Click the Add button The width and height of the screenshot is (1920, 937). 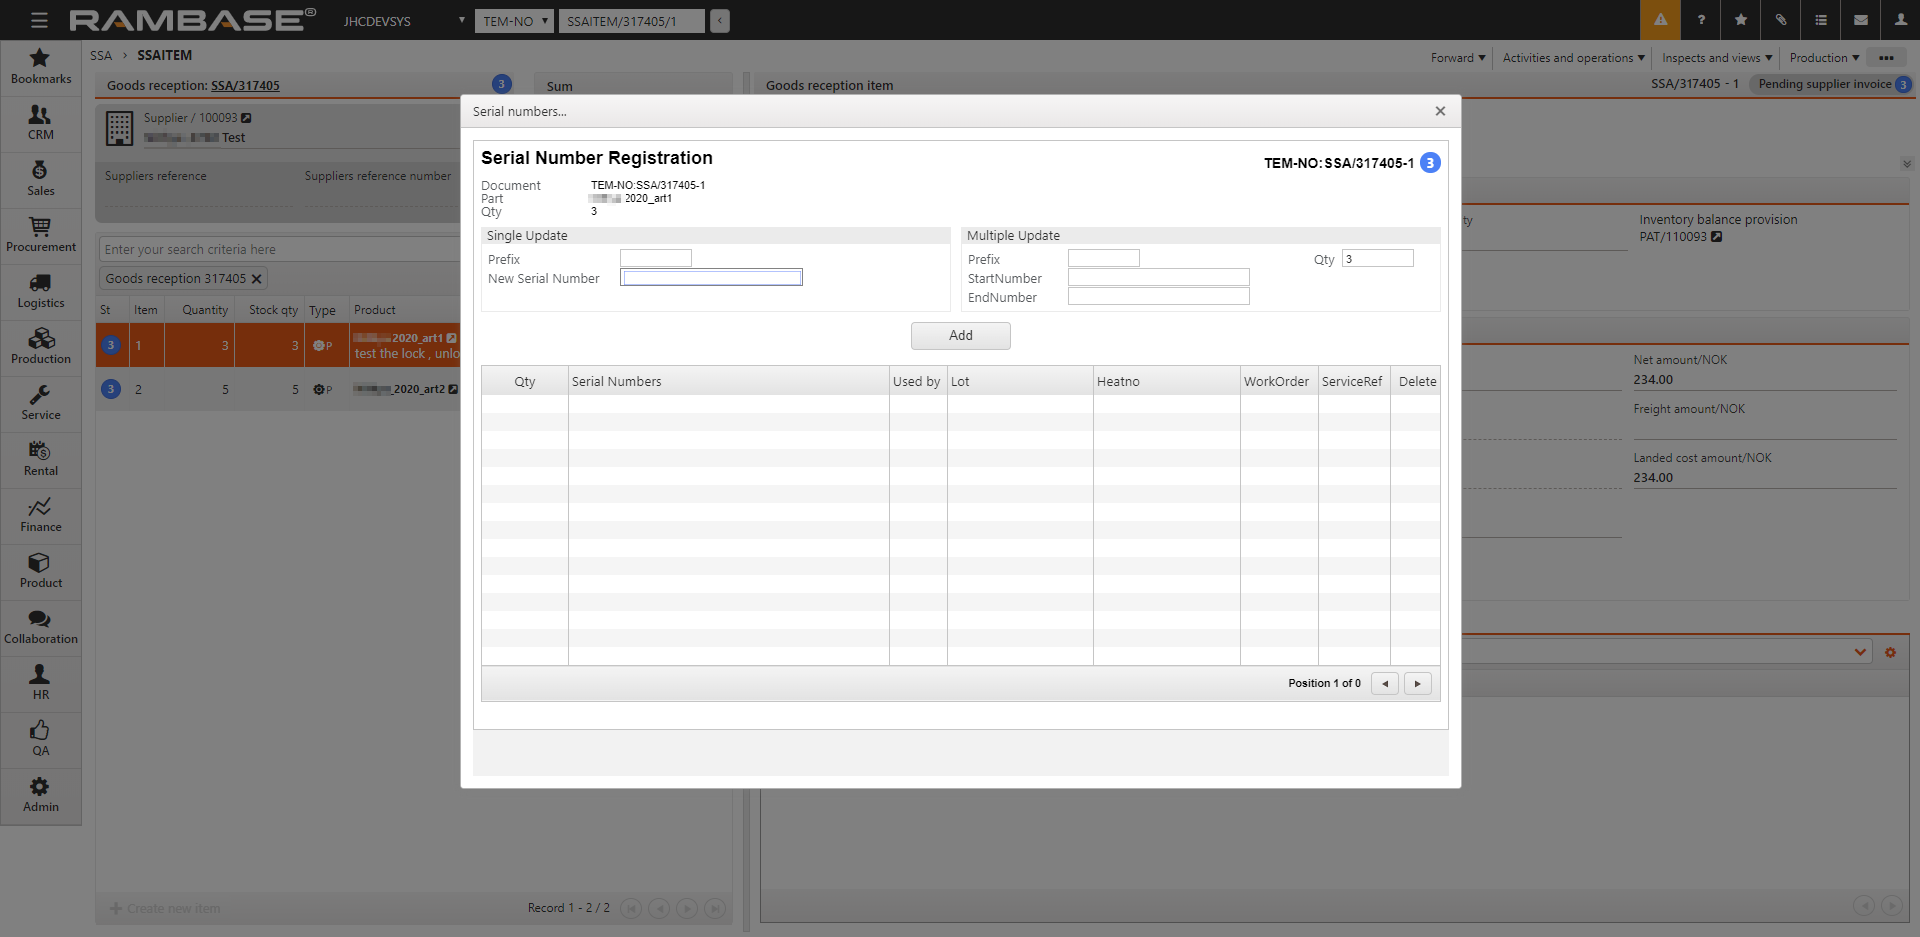[960, 336]
